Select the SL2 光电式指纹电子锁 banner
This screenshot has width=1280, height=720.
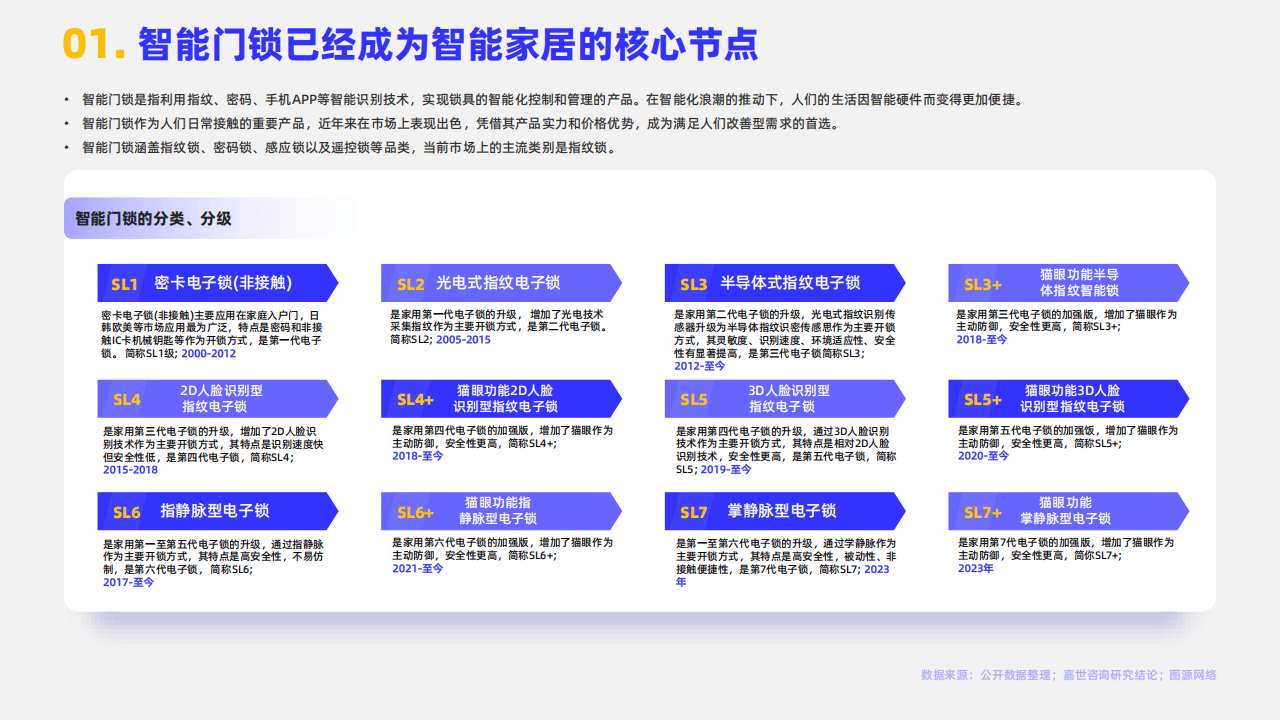click(x=500, y=283)
